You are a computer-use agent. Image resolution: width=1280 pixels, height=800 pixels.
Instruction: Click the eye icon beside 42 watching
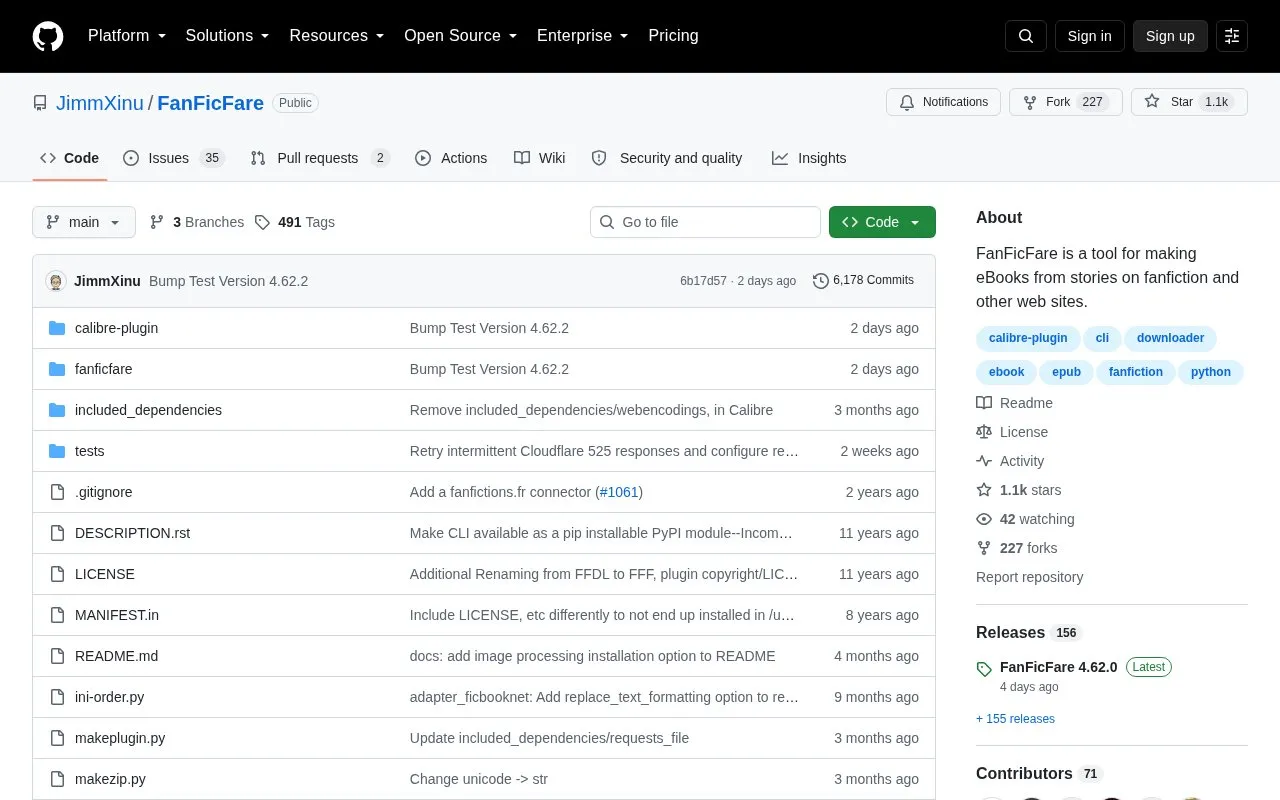point(984,519)
